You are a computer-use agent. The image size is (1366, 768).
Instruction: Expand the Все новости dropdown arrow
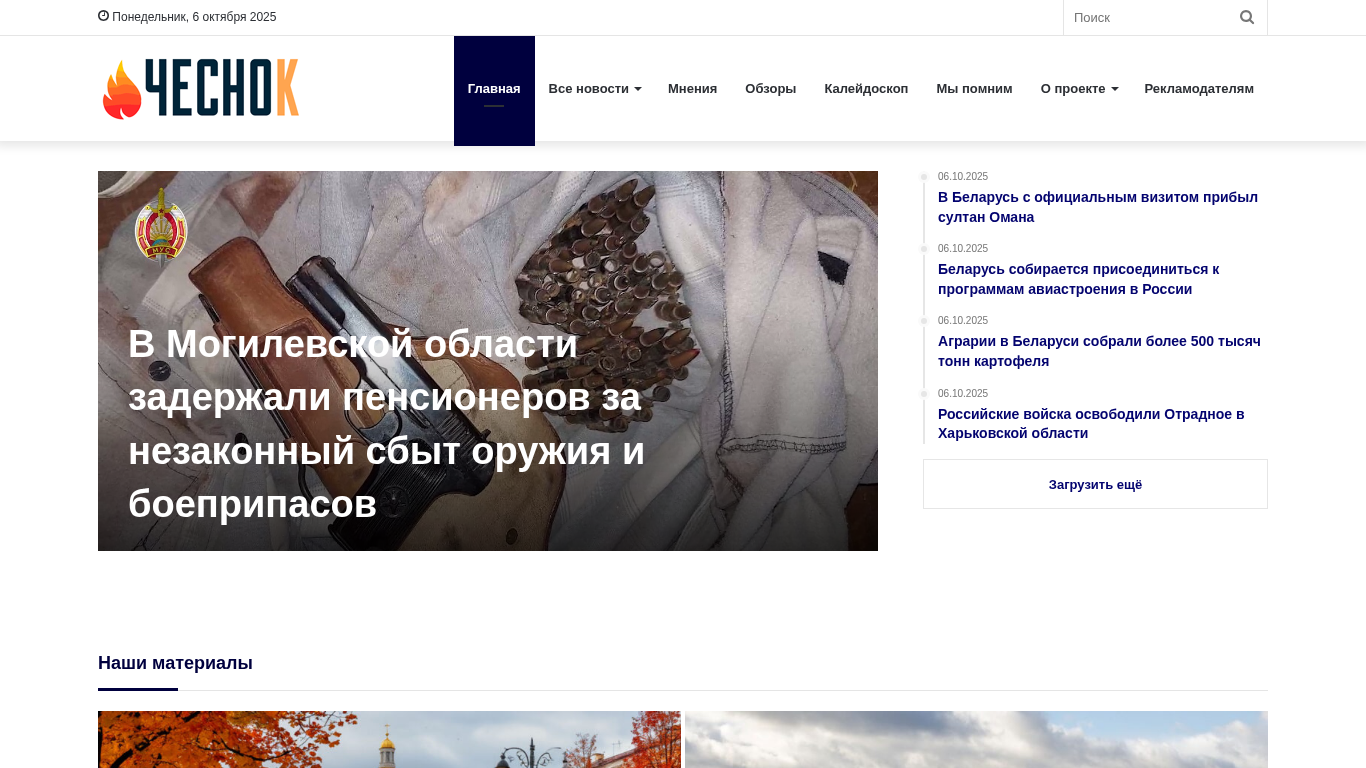(x=638, y=89)
